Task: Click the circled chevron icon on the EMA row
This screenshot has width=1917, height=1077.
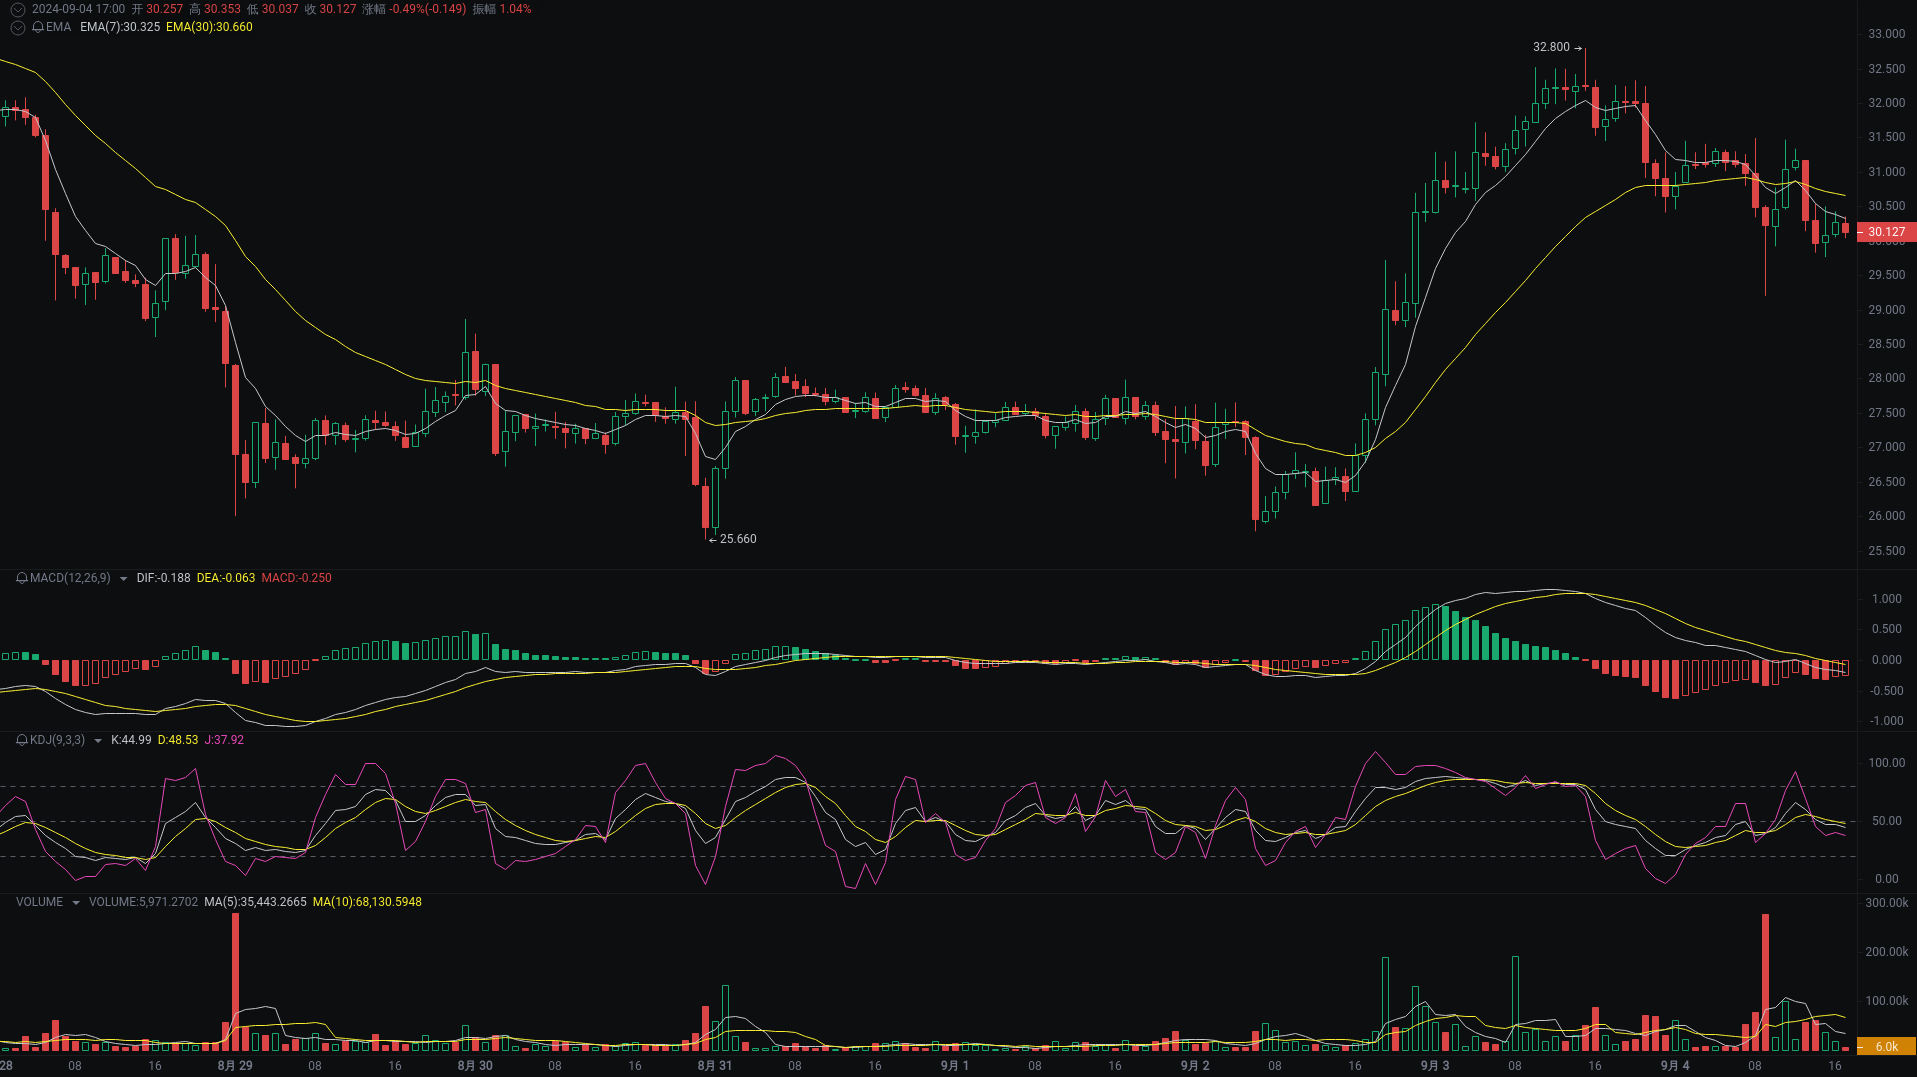Action: (17, 28)
